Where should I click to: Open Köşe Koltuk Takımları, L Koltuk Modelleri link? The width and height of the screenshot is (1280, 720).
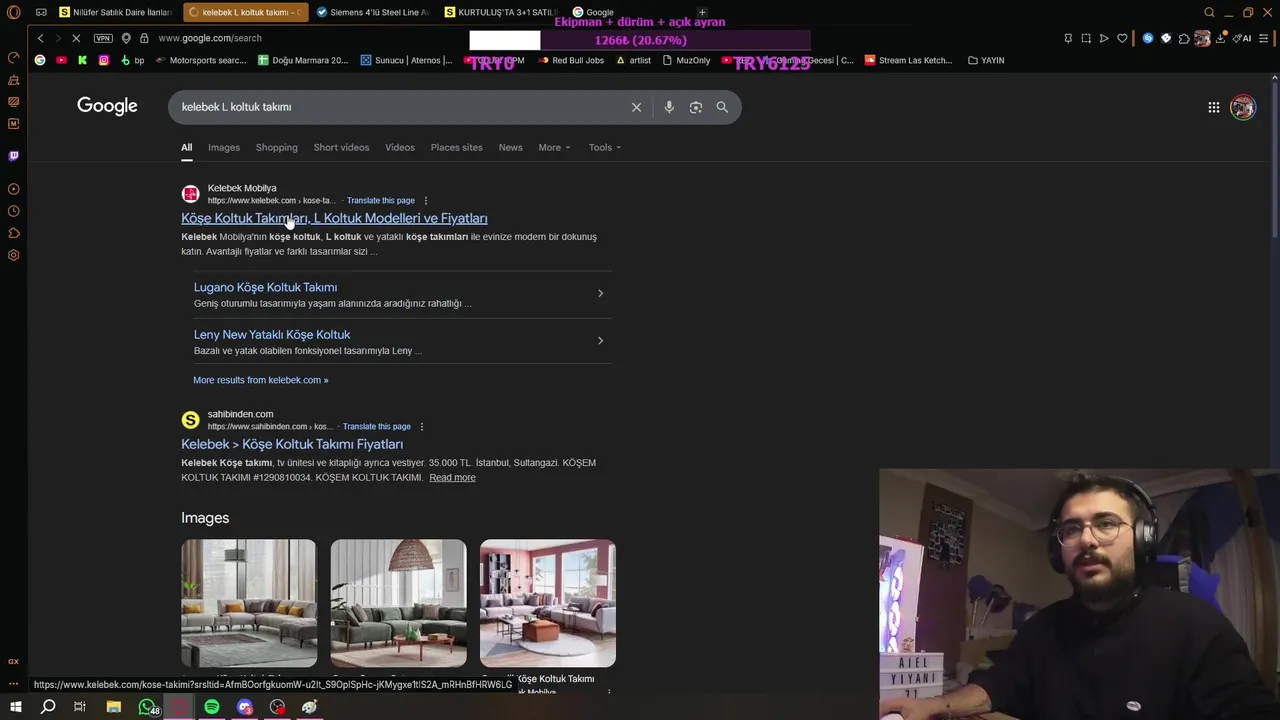[x=334, y=218]
